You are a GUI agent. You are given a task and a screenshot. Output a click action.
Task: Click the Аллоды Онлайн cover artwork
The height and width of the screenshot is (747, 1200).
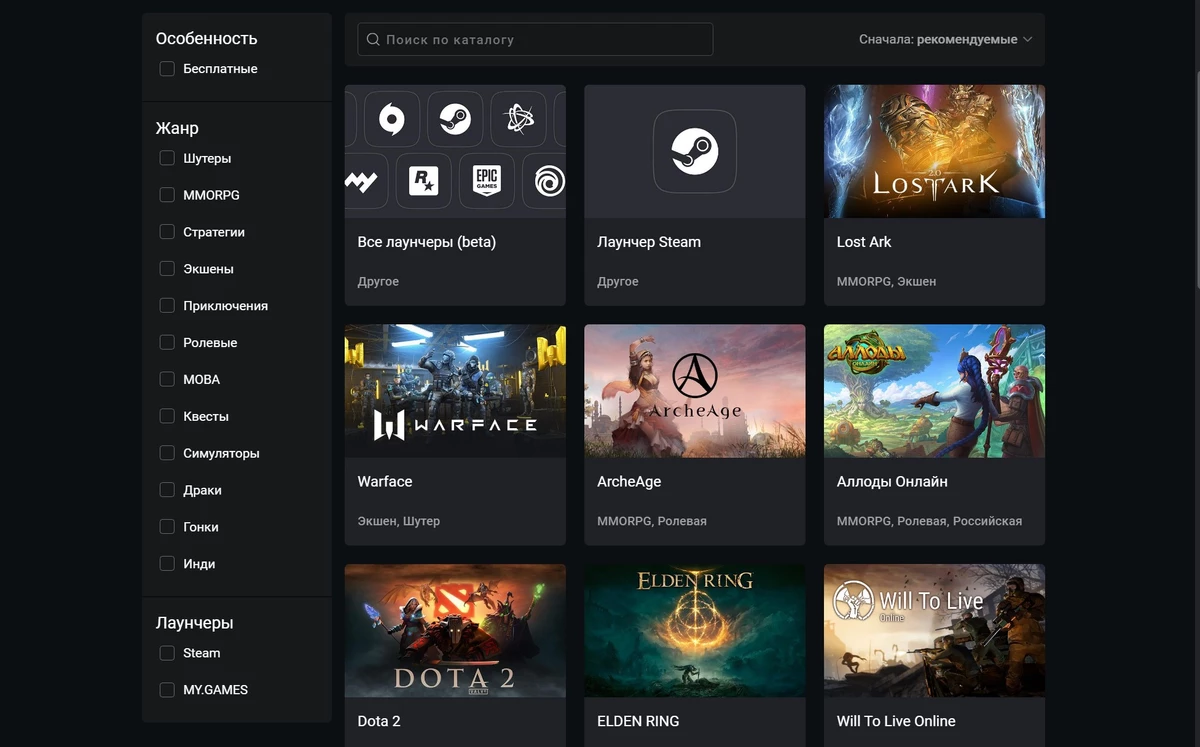pyautogui.click(x=934, y=391)
